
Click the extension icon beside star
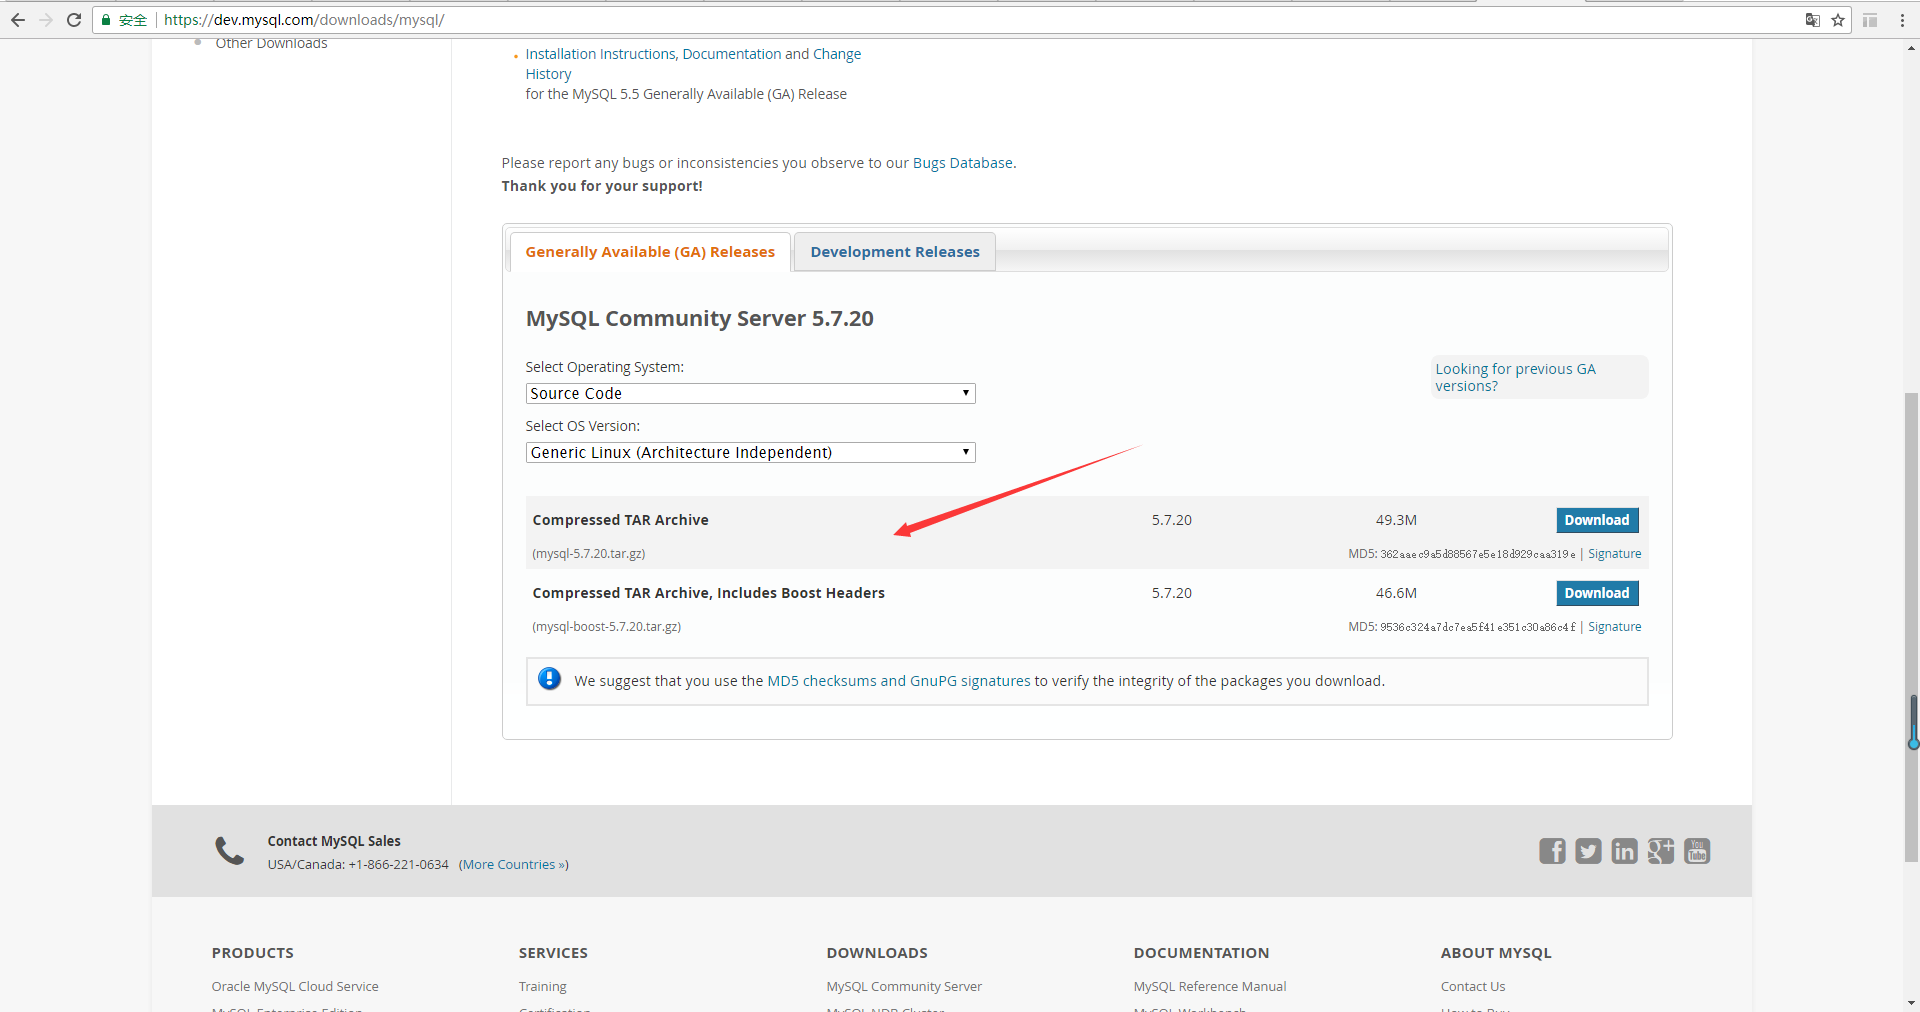pos(1870,20)
